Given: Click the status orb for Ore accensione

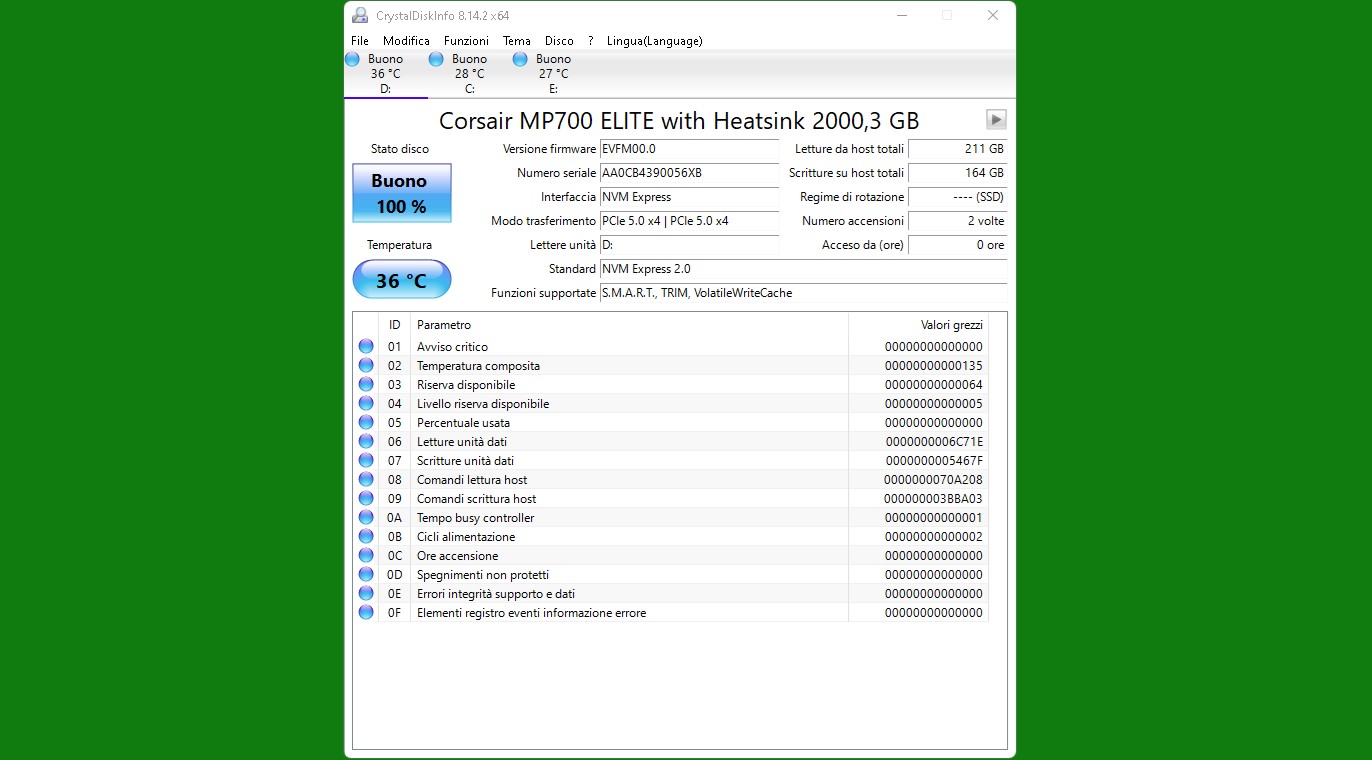Looking at the screenshot, I should 366,556.
